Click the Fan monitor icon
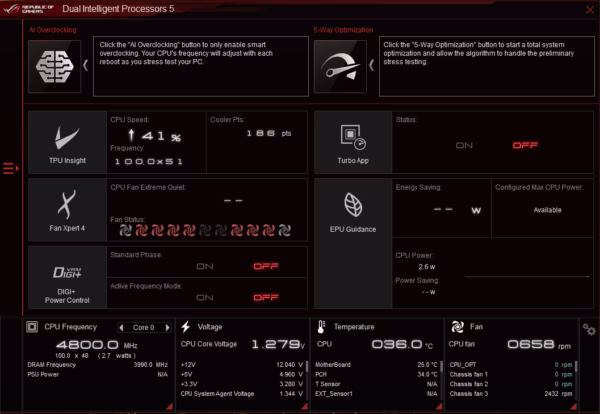This screenshot has width=600, height=414. (457, 327)
